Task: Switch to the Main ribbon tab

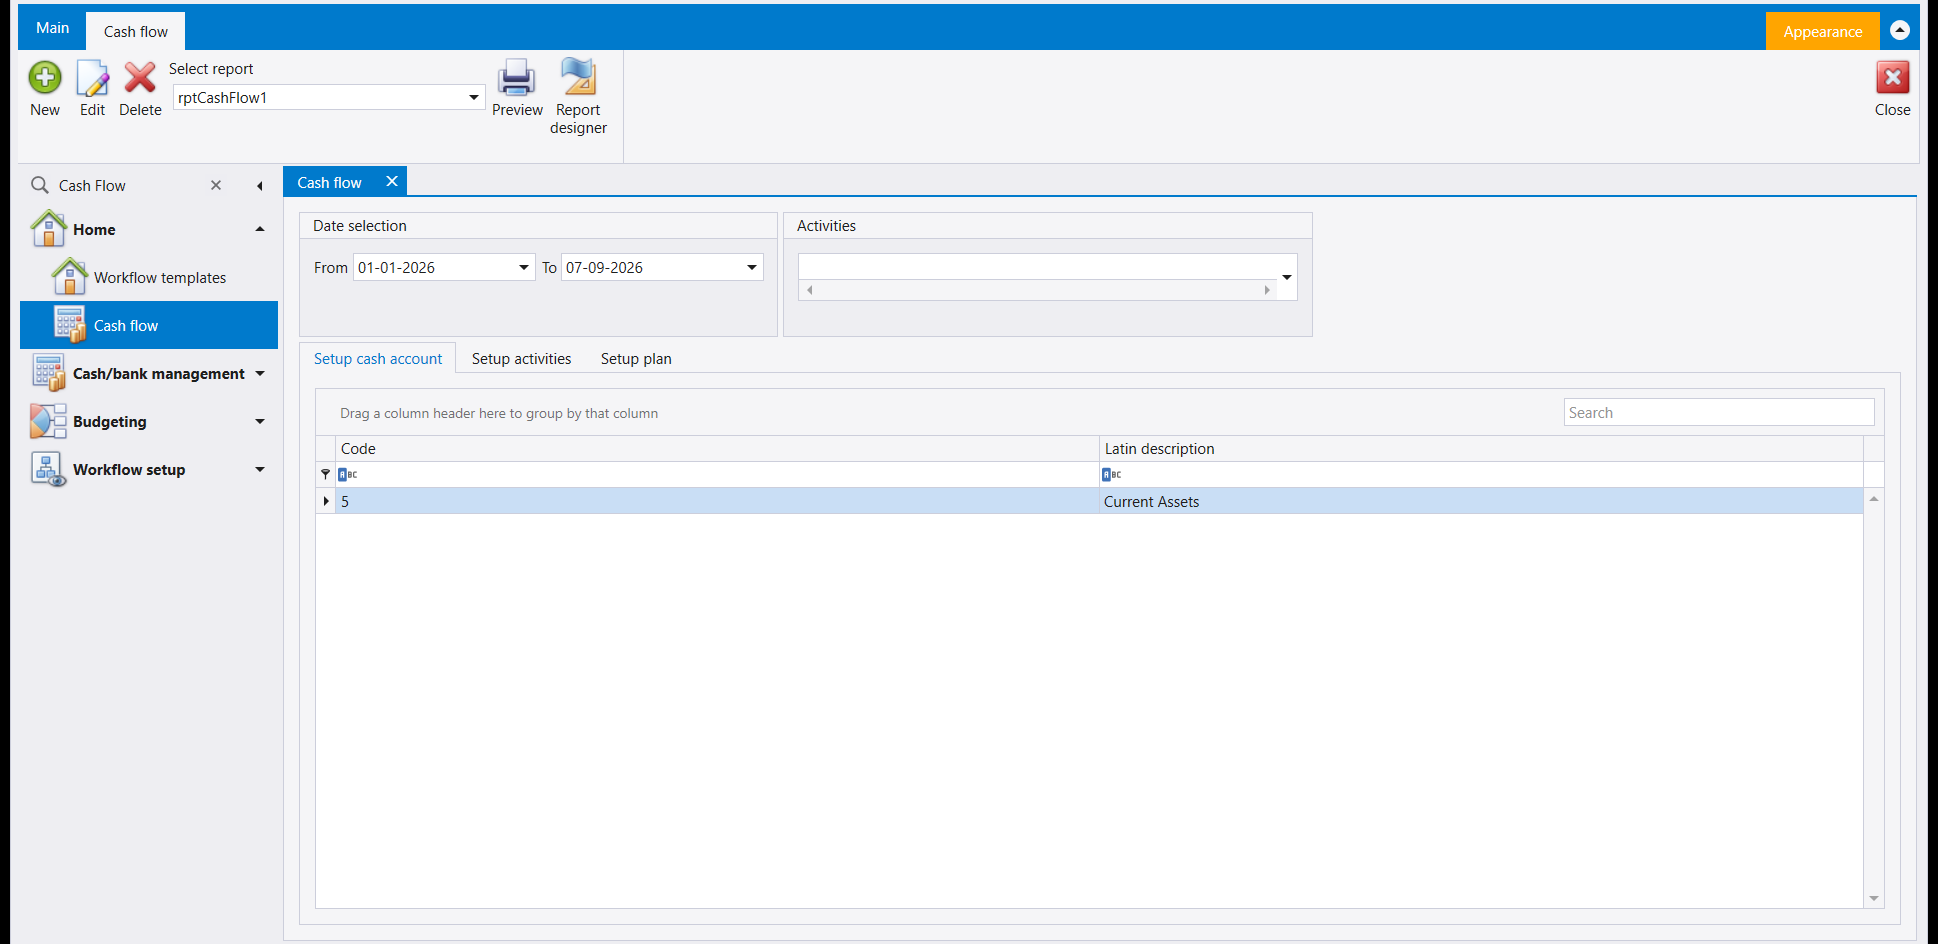Action: tap(52, 28)
